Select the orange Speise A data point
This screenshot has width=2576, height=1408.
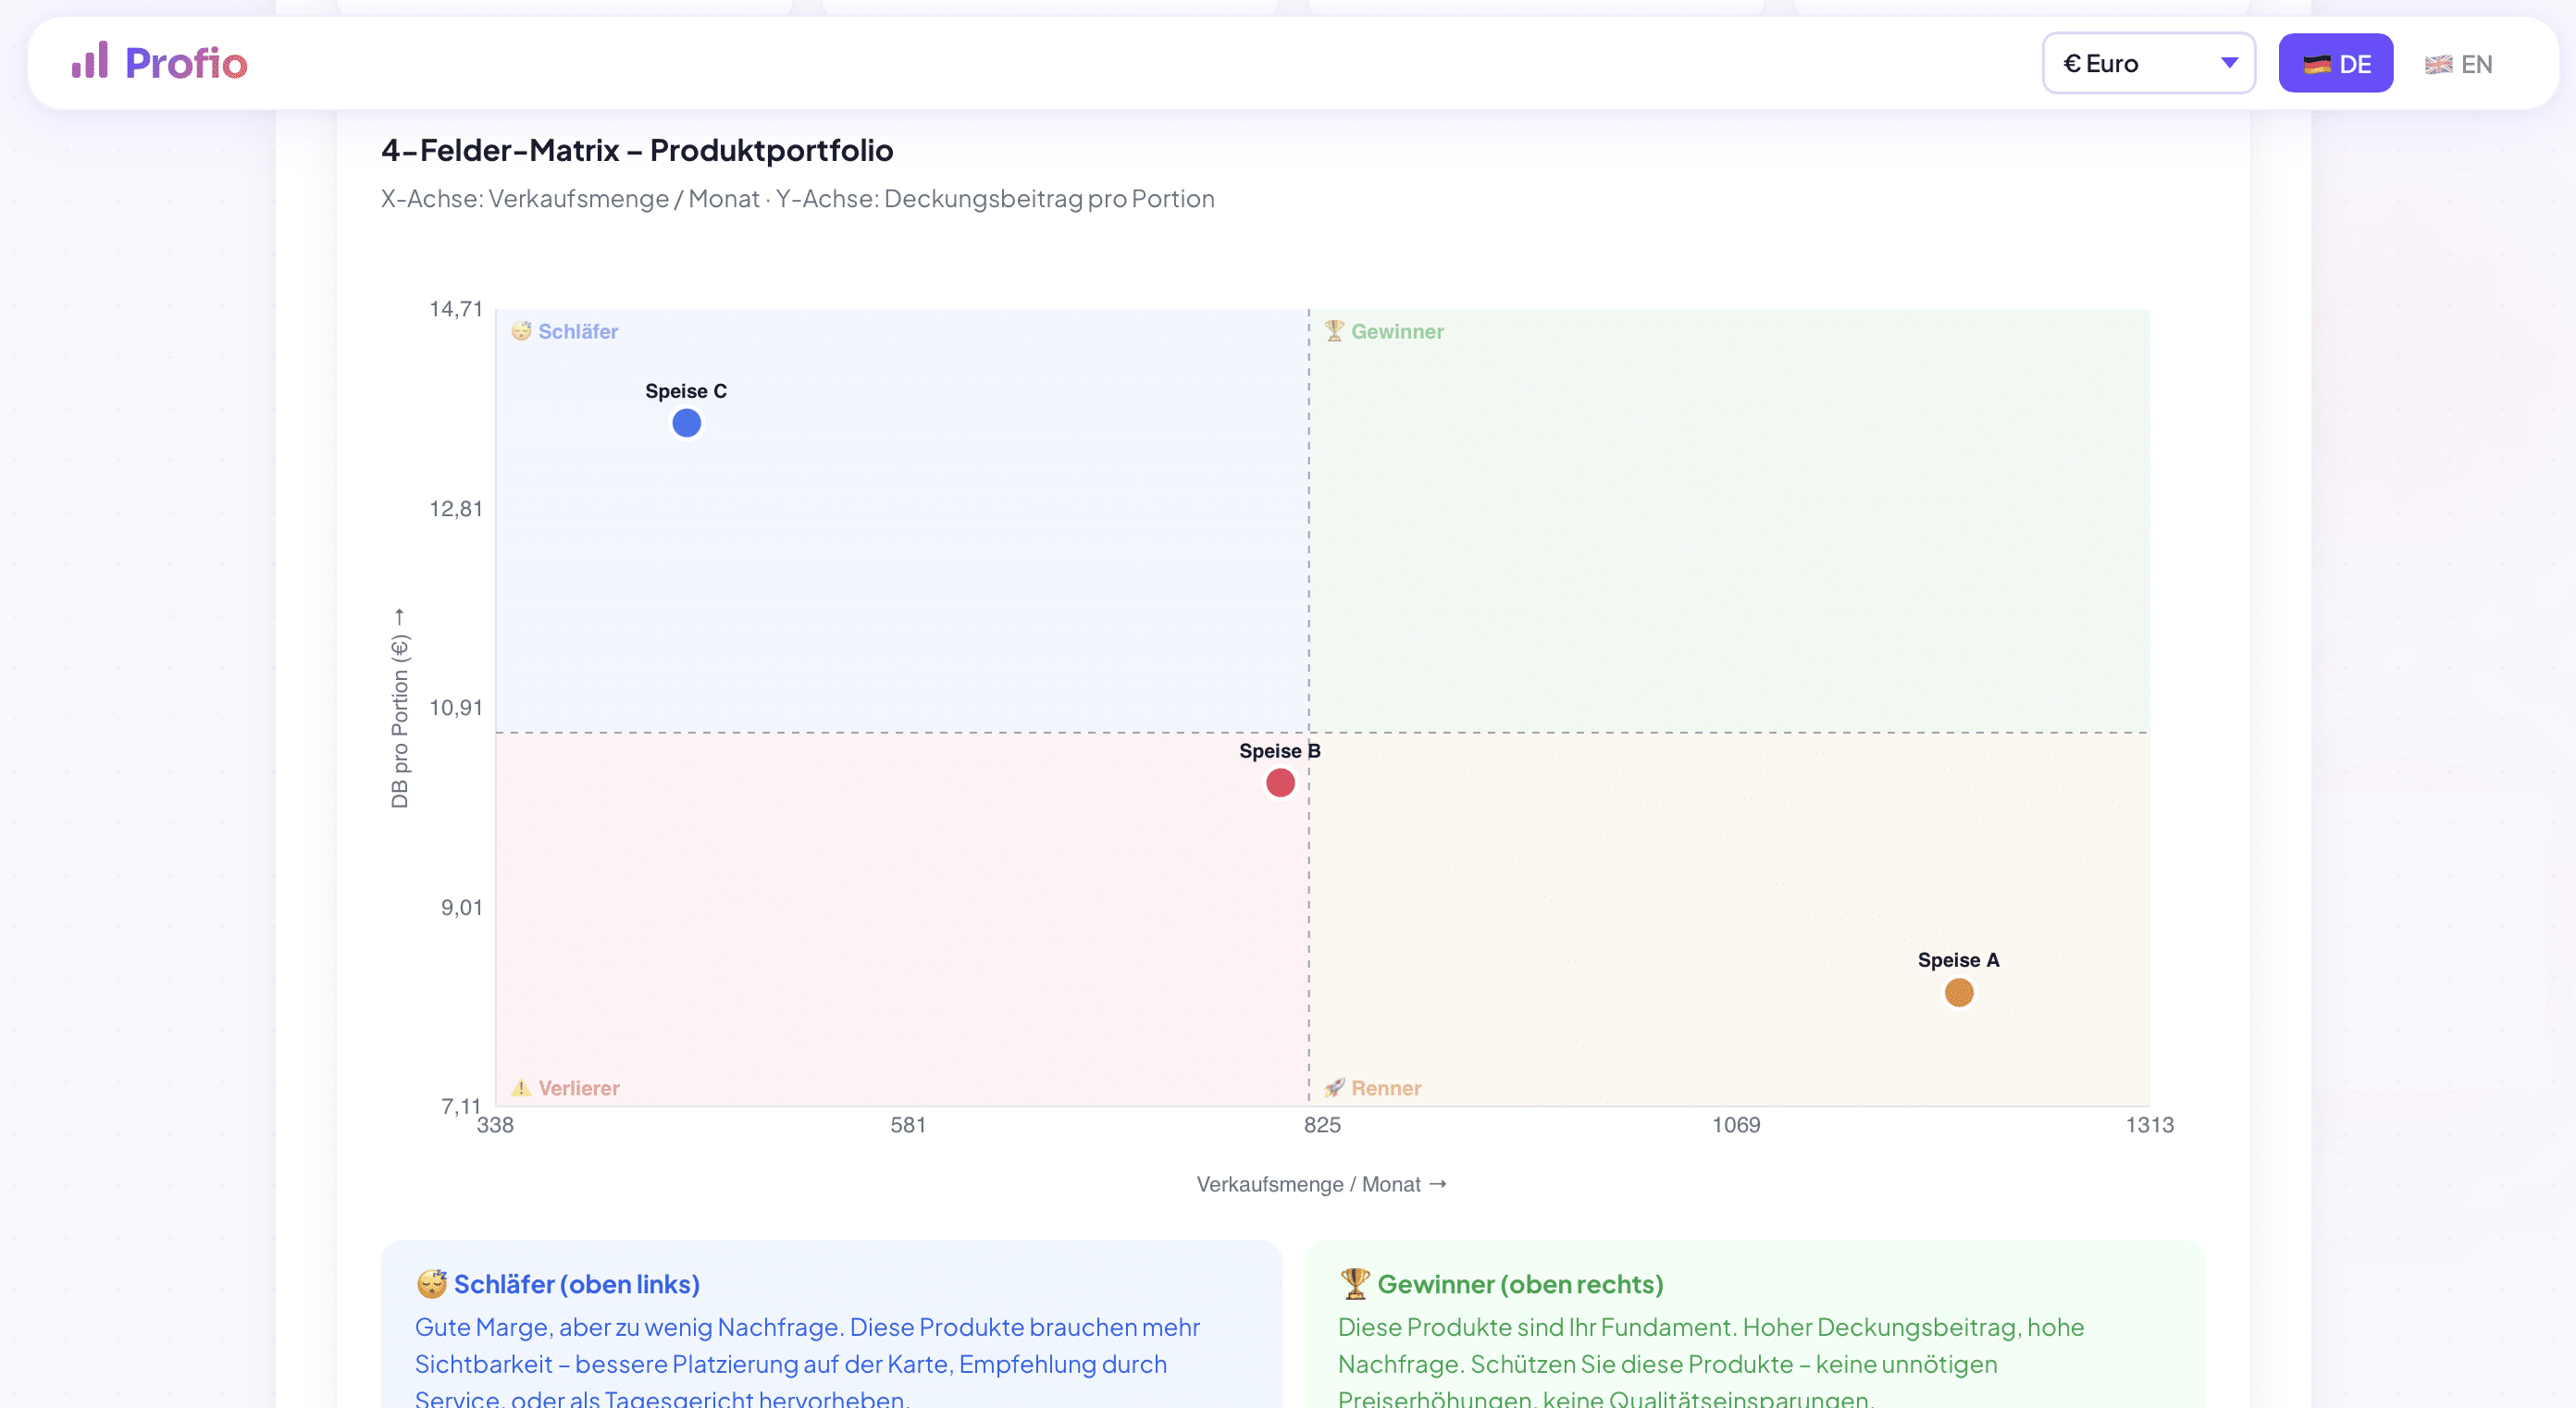pos(1959,992)
